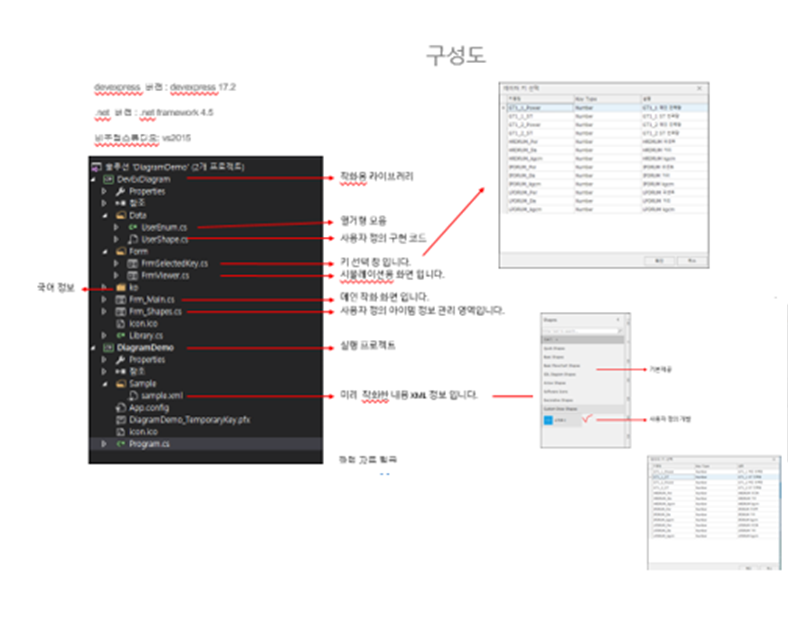The width and height of the screenshot is (788, 628).
Task: Click the search field in Shapes panel
Action: click(x=582, y=331)
